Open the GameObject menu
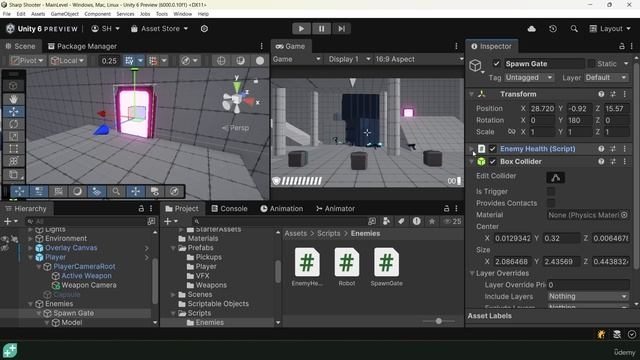Viewport: 640px width, 360px height. 64,14
